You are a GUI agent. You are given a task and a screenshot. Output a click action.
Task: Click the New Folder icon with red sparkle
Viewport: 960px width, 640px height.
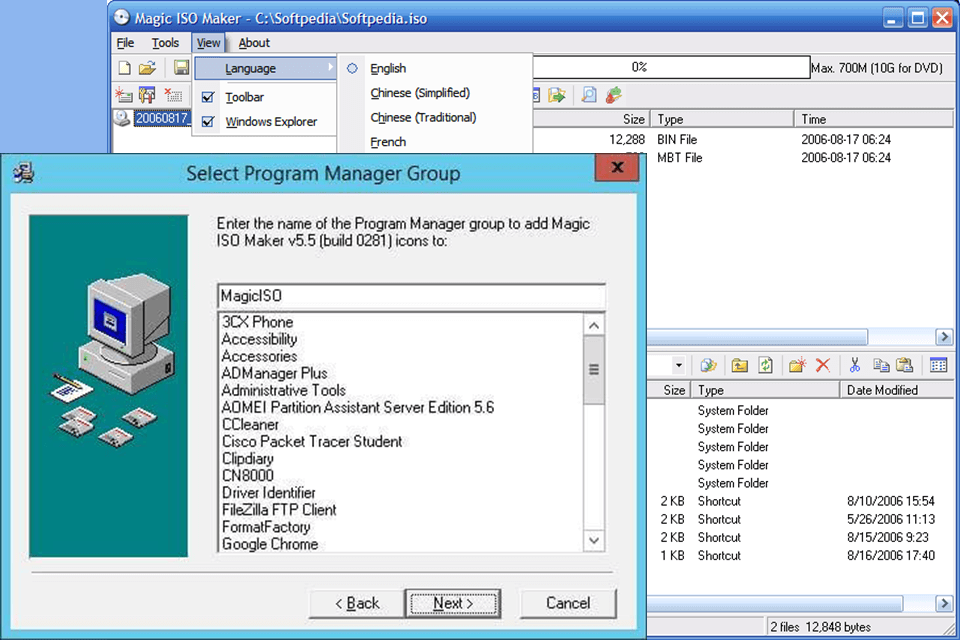[x=797, y=366]
